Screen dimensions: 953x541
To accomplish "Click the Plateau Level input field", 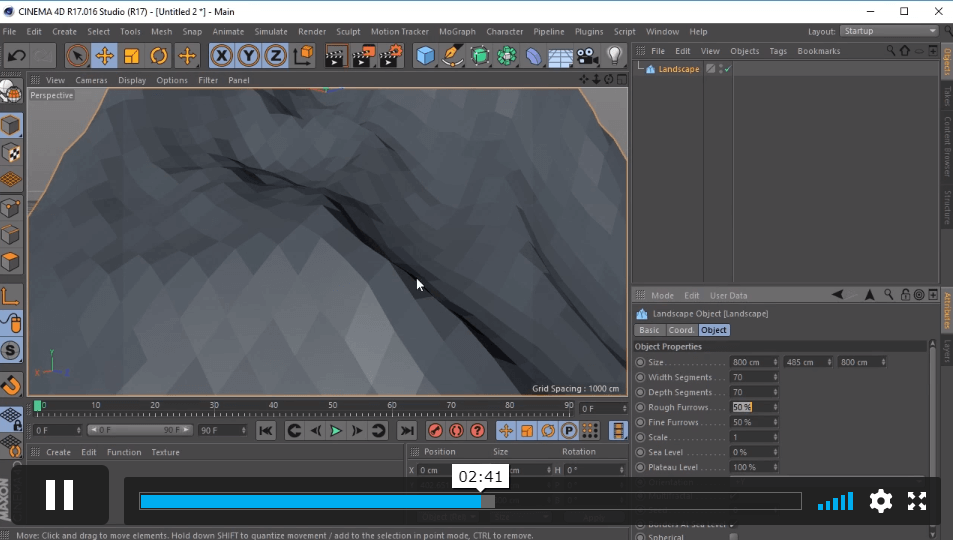I will click(x=750, y=467).
